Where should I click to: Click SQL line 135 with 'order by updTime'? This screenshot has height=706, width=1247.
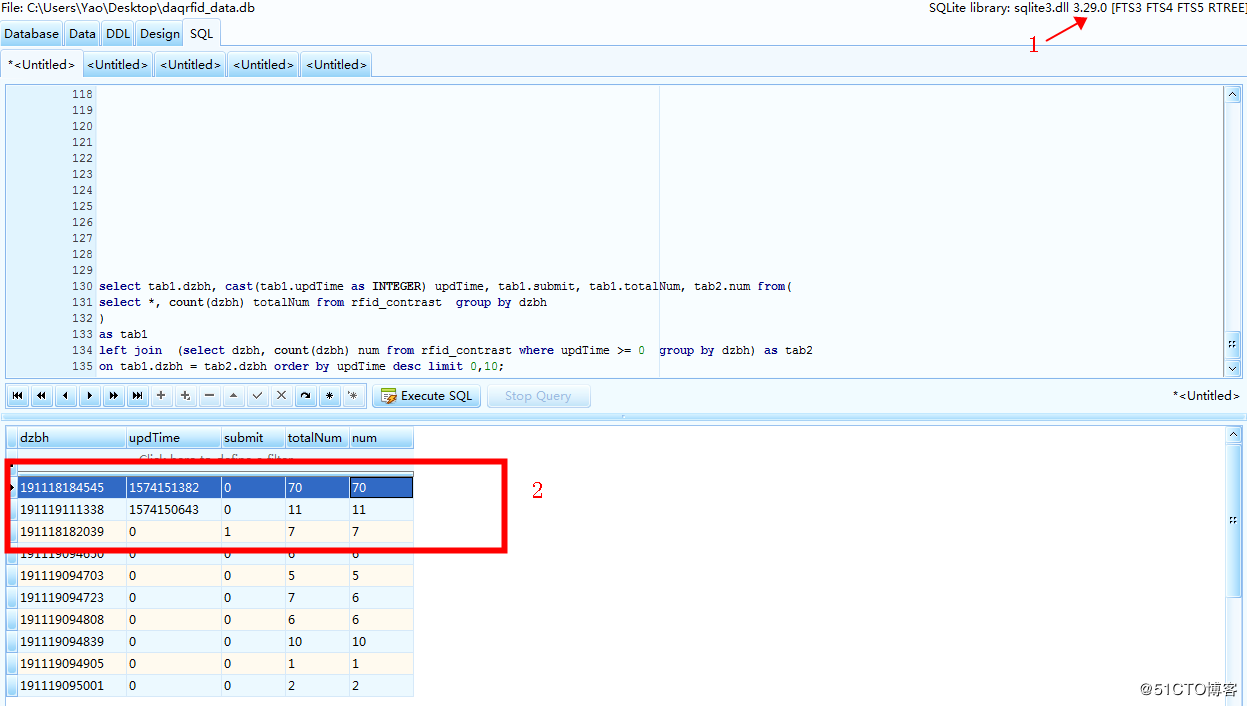tap(302, 366)
